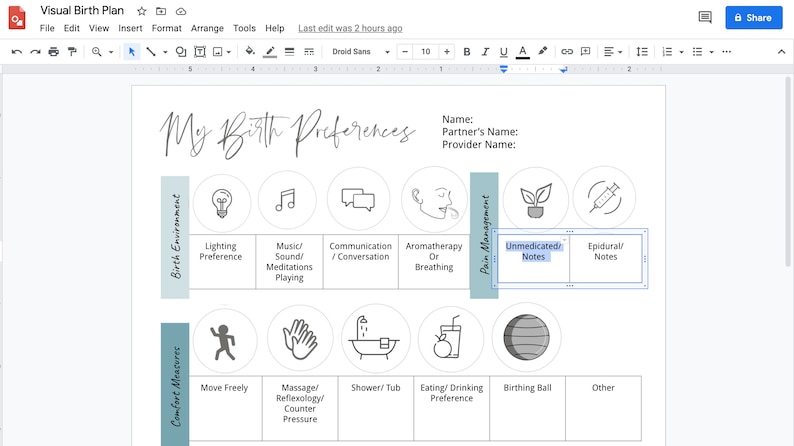Click the Redo arrow icon

click(x=35, y=52)
